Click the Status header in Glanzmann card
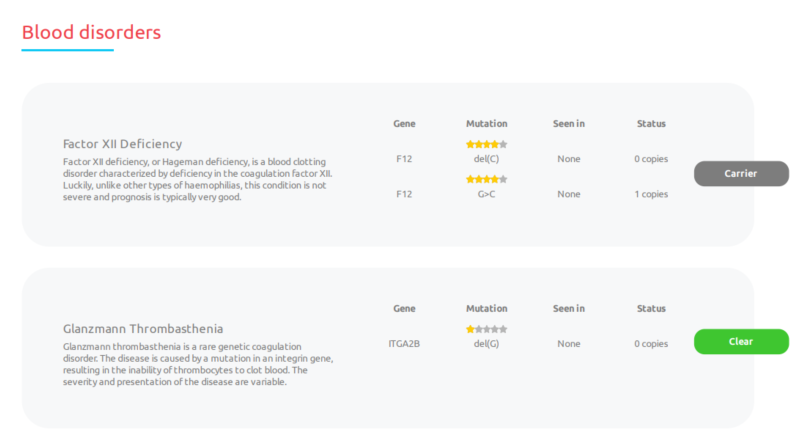This screenshot has width=792, height=446. (651, 309)
